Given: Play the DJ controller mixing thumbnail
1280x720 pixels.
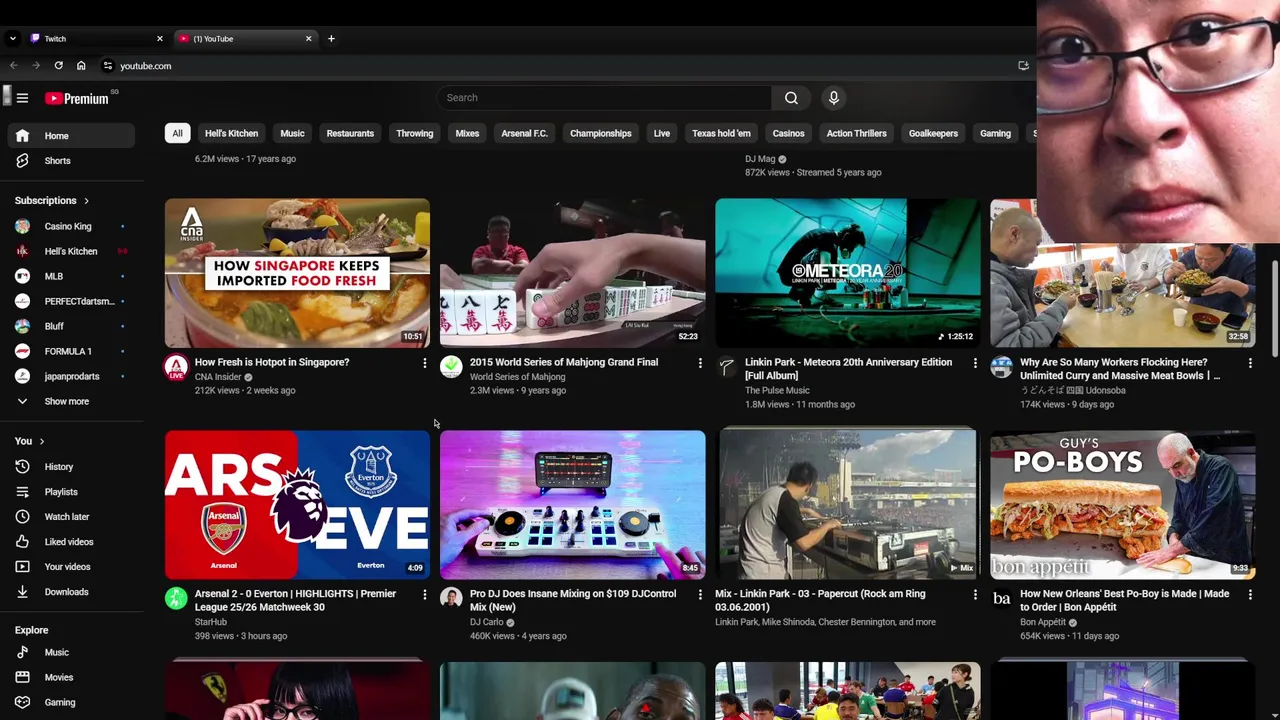Looking at the screenshot, I should pos(572,504).
